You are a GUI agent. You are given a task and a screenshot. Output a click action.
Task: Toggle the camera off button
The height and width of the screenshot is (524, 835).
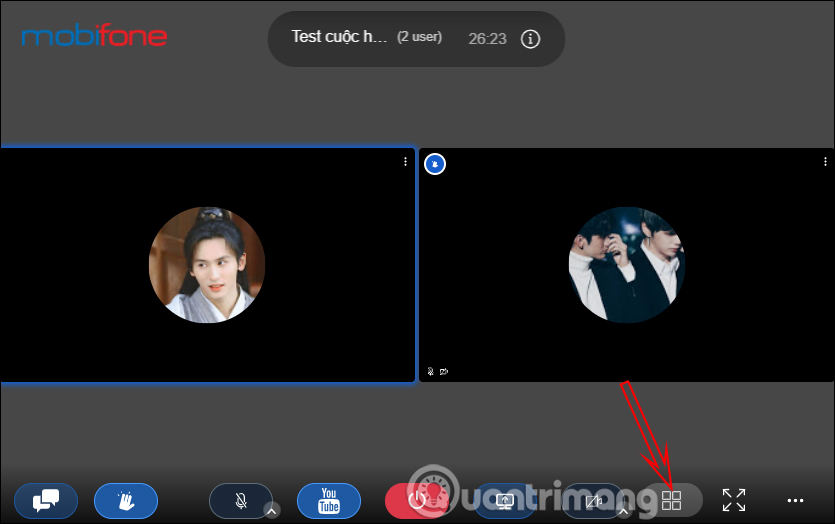tap(593, 501)
